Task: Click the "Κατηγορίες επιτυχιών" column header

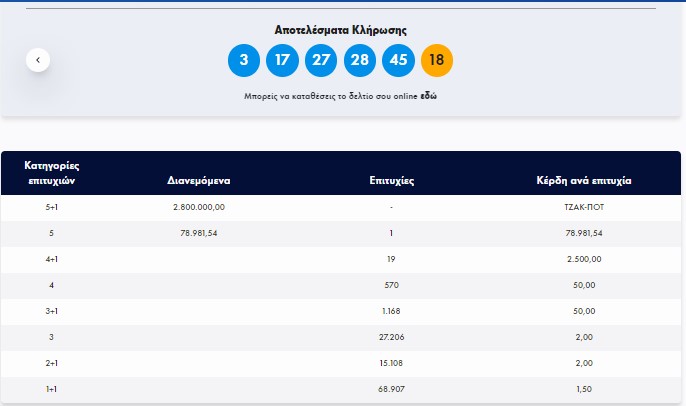Action: (x=51, y=172)
